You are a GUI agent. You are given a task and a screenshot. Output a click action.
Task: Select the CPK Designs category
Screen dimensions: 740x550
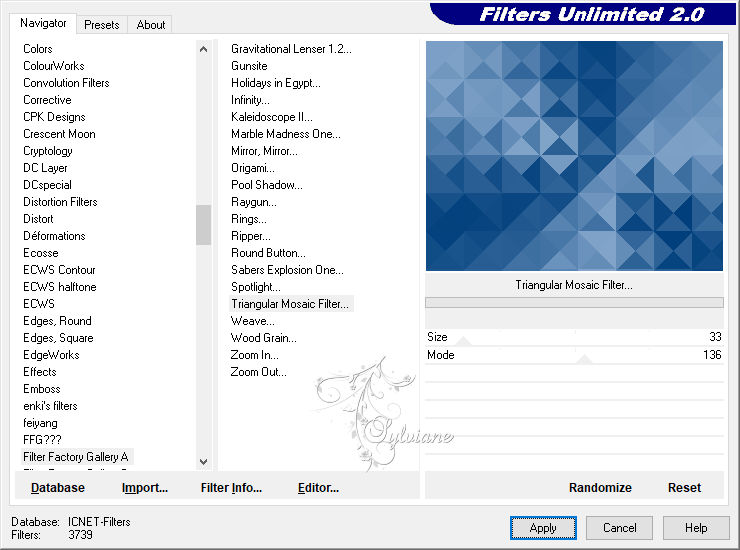[54, 117]
